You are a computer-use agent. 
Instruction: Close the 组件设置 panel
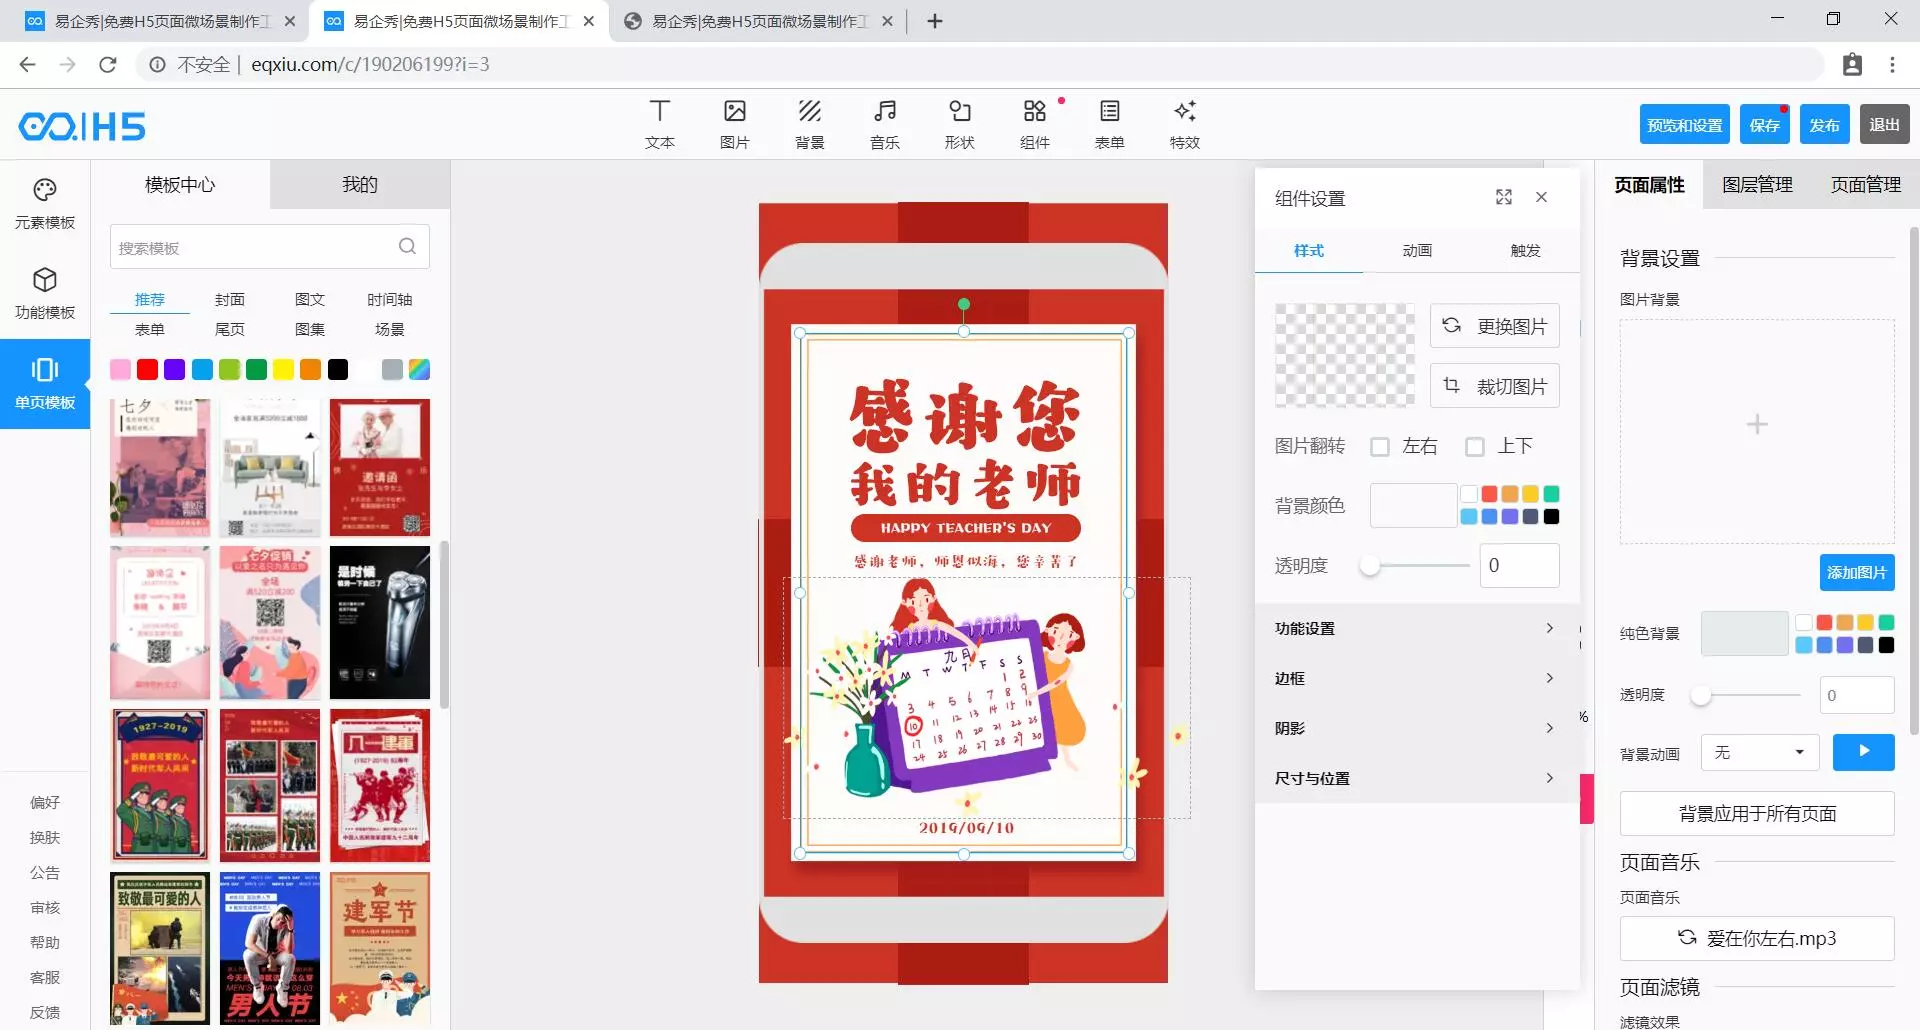[1542, 197]
